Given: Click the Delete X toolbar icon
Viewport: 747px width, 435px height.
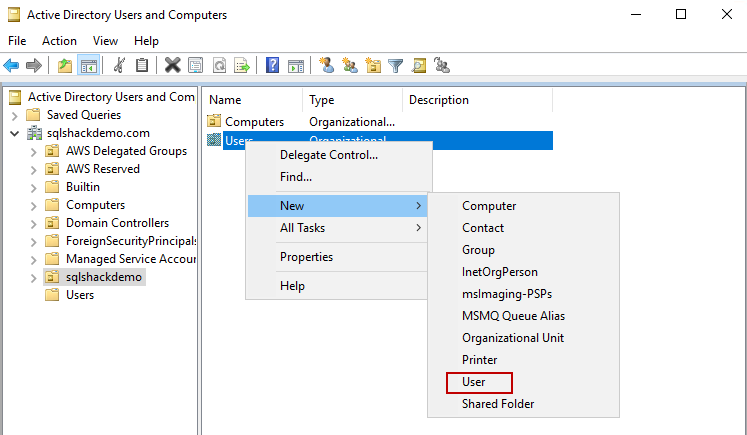Looking at the screenshot, I should (172, 66).
